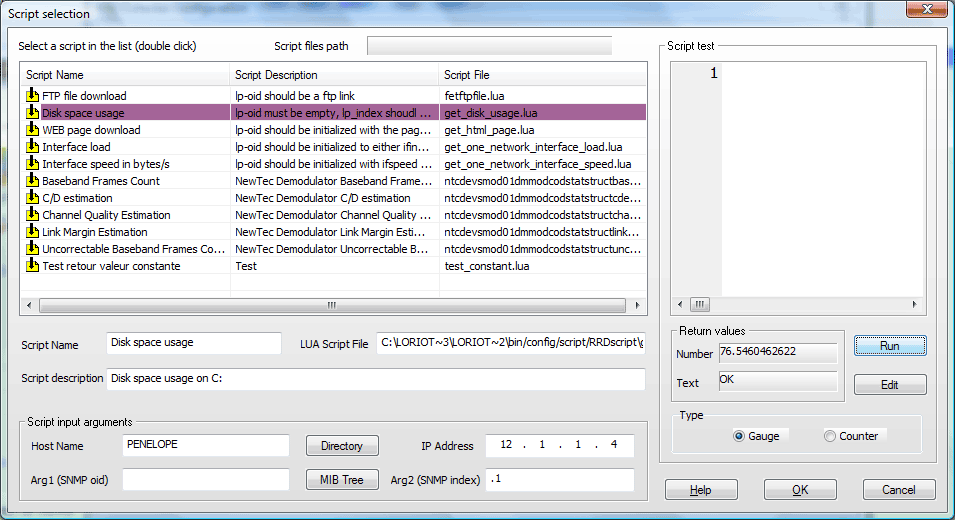Click the script test pane scroll right arrow

point(914,304)
